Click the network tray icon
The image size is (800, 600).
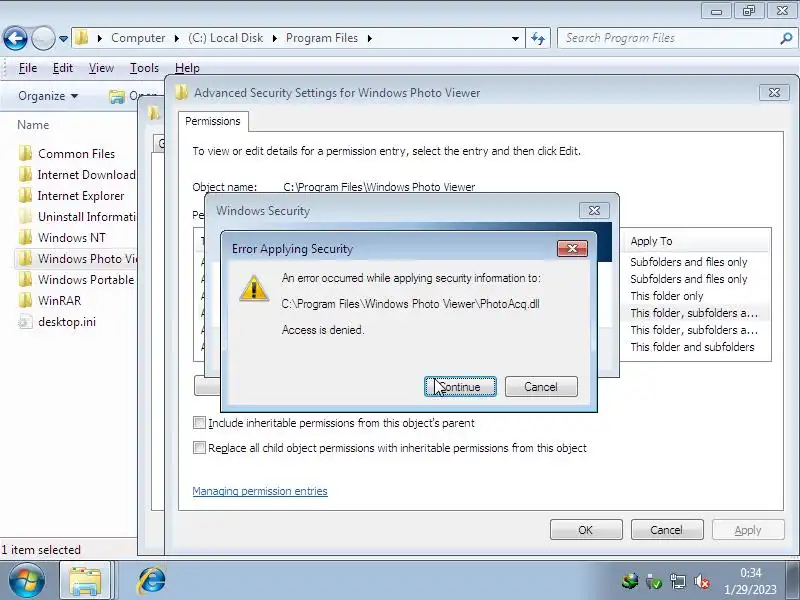click(x=678, y=581)
